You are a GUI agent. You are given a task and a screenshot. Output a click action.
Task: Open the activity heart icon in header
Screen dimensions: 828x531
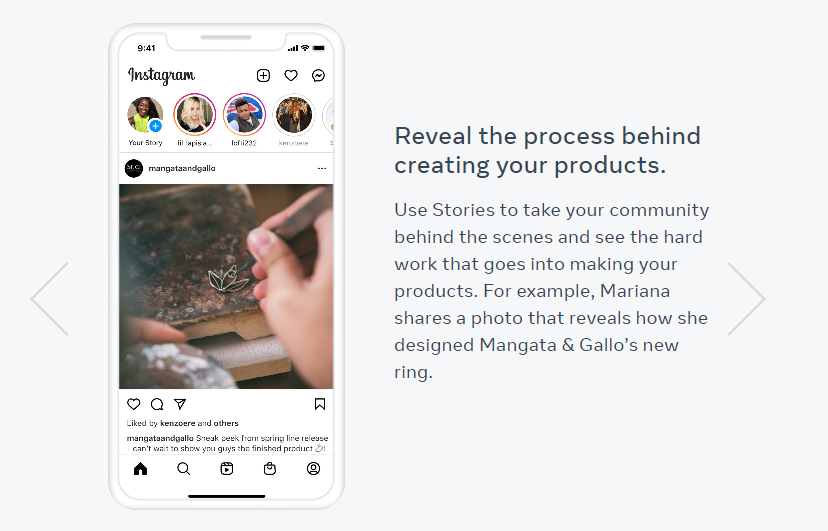(291, 75)
